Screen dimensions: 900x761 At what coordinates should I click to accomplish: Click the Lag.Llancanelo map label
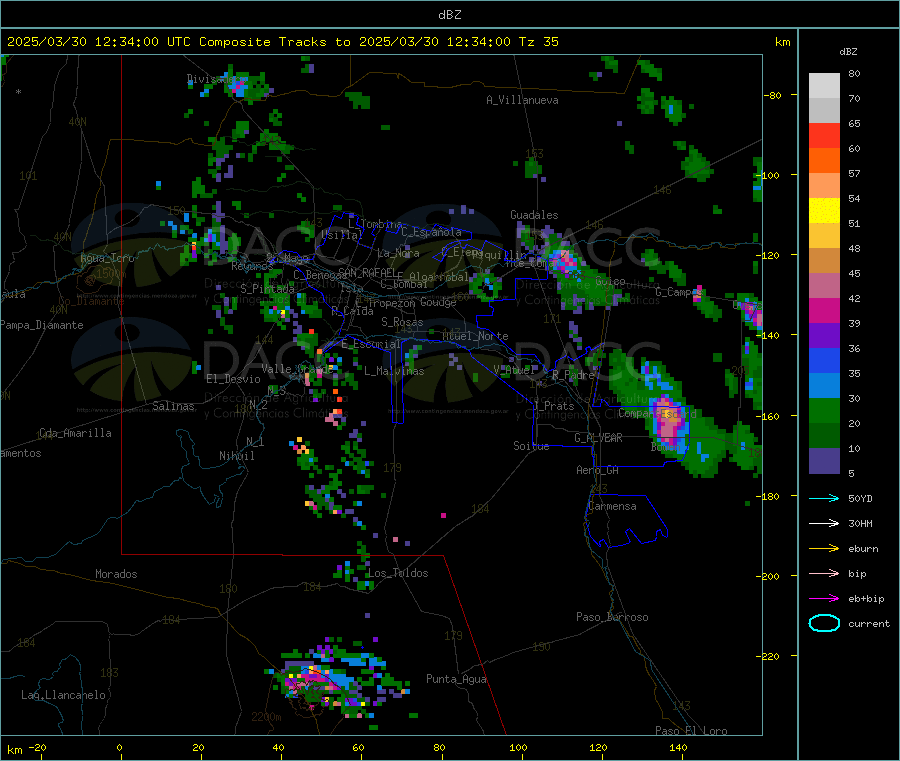[x=63, y=695]
